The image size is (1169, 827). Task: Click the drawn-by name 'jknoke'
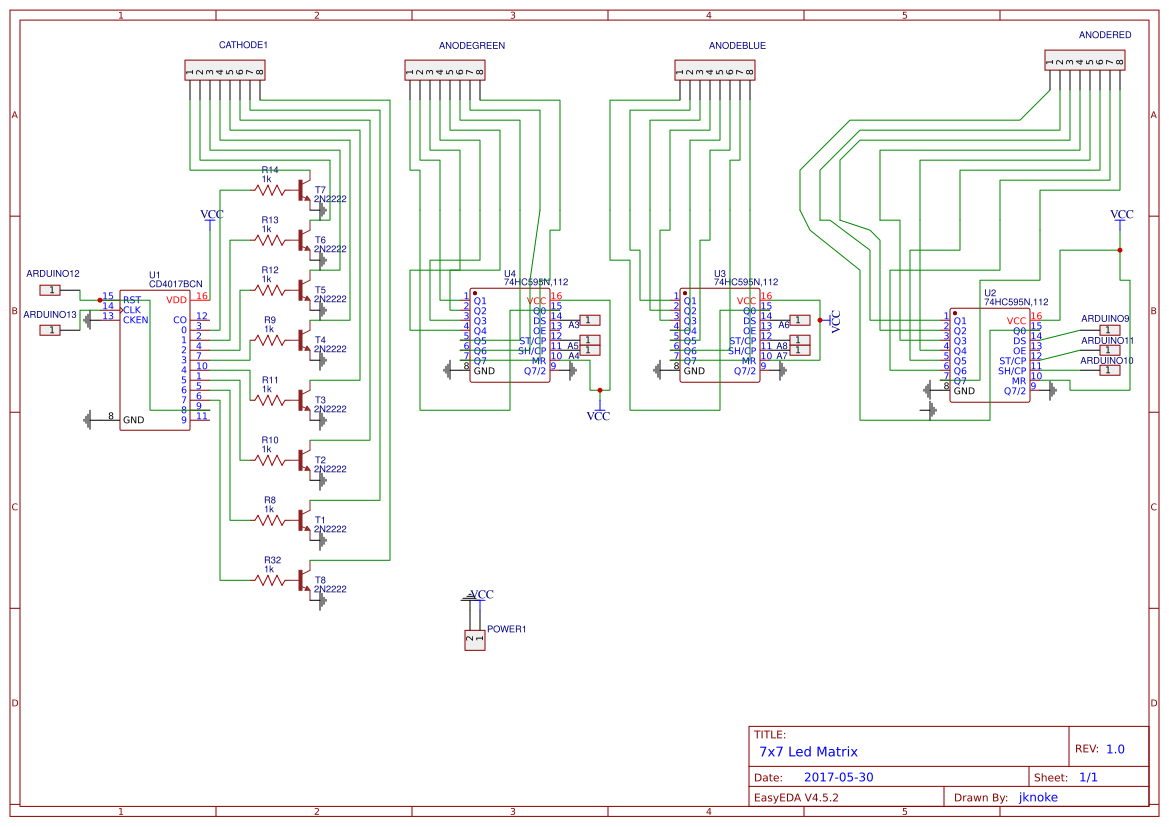tap(1038, 797)
